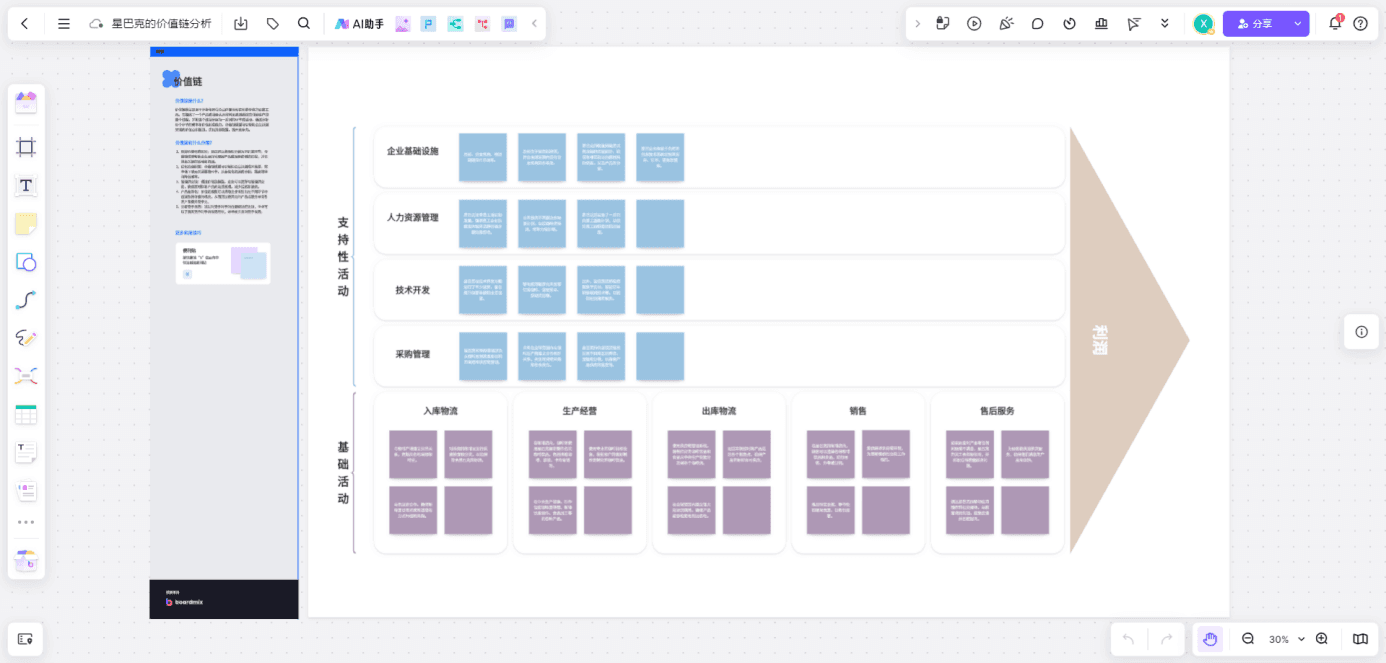Expand right toolbar with the right chevron

(x=918, y=24)
